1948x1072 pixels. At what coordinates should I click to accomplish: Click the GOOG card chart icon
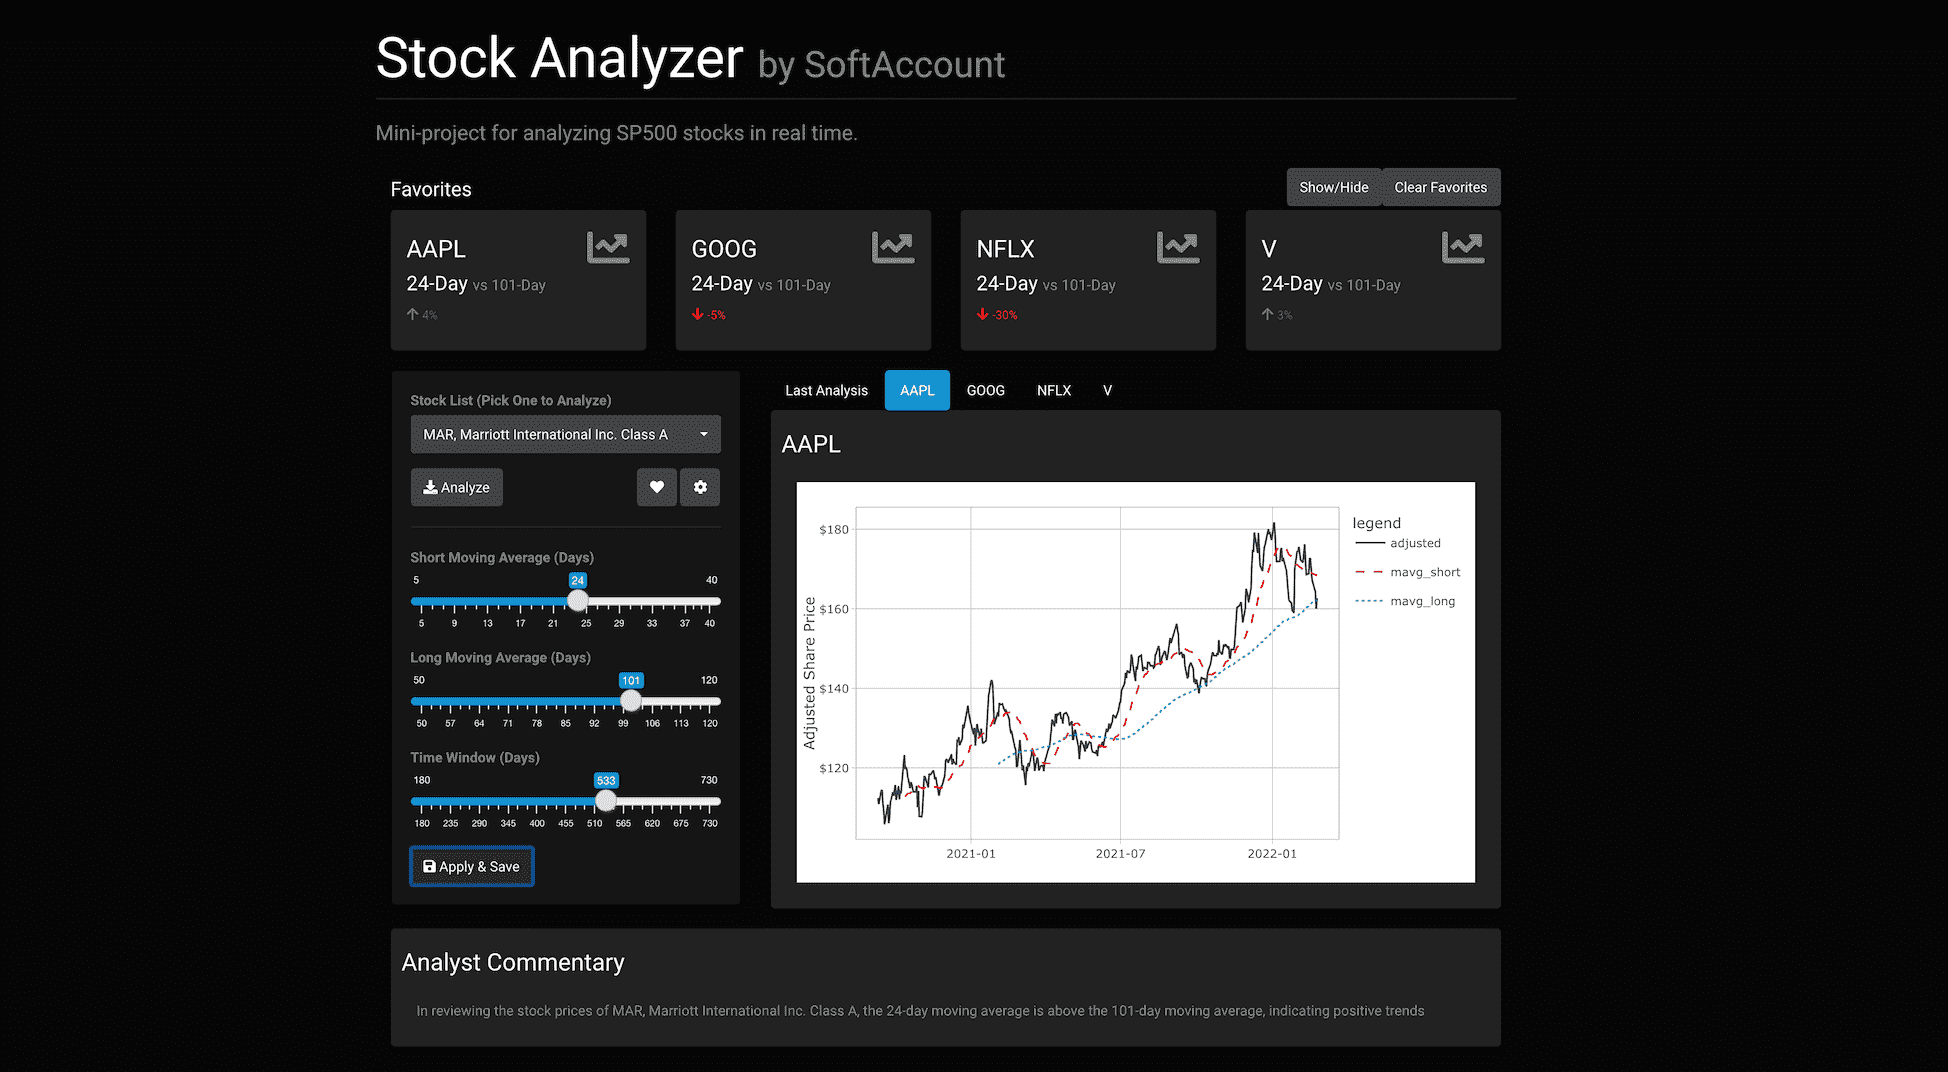tap(893, 247)
